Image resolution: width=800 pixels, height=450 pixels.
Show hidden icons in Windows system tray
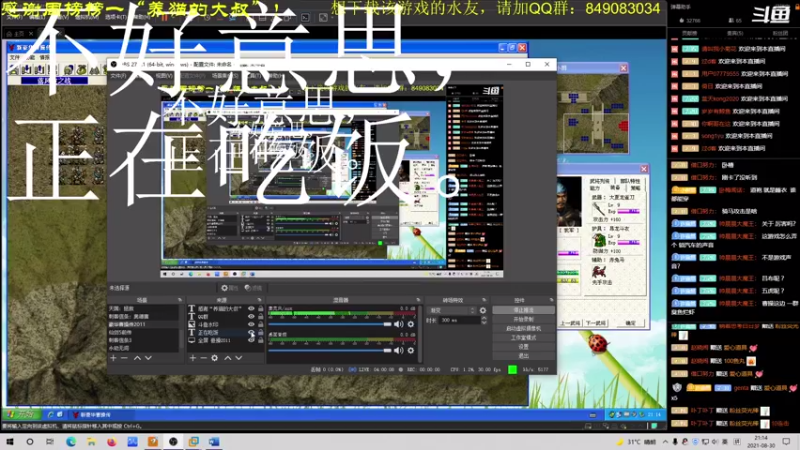click(x=665, y=442)
